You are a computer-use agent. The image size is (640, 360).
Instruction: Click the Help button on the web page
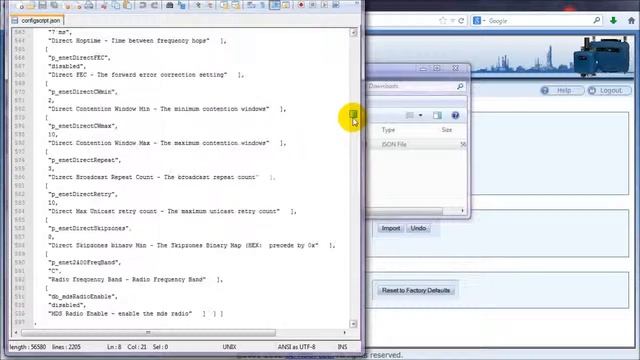click(x=562, y=90)
